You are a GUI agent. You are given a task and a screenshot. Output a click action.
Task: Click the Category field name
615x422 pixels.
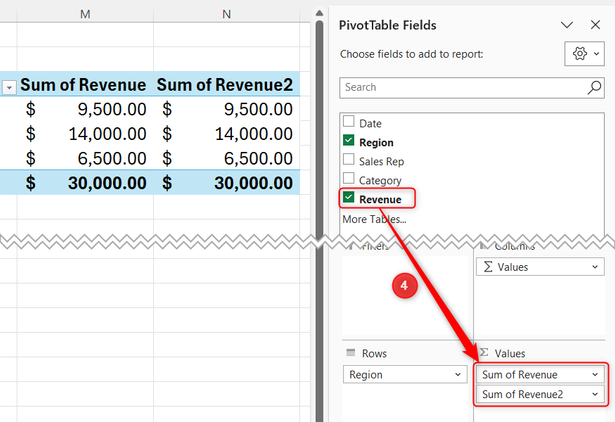click(x=380, y=180)
